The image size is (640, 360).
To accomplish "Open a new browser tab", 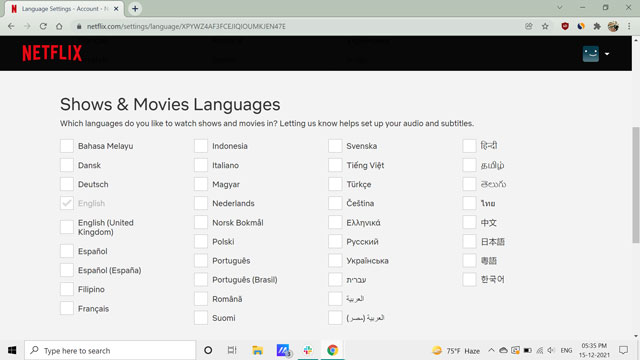I will (x=135, y=9).
